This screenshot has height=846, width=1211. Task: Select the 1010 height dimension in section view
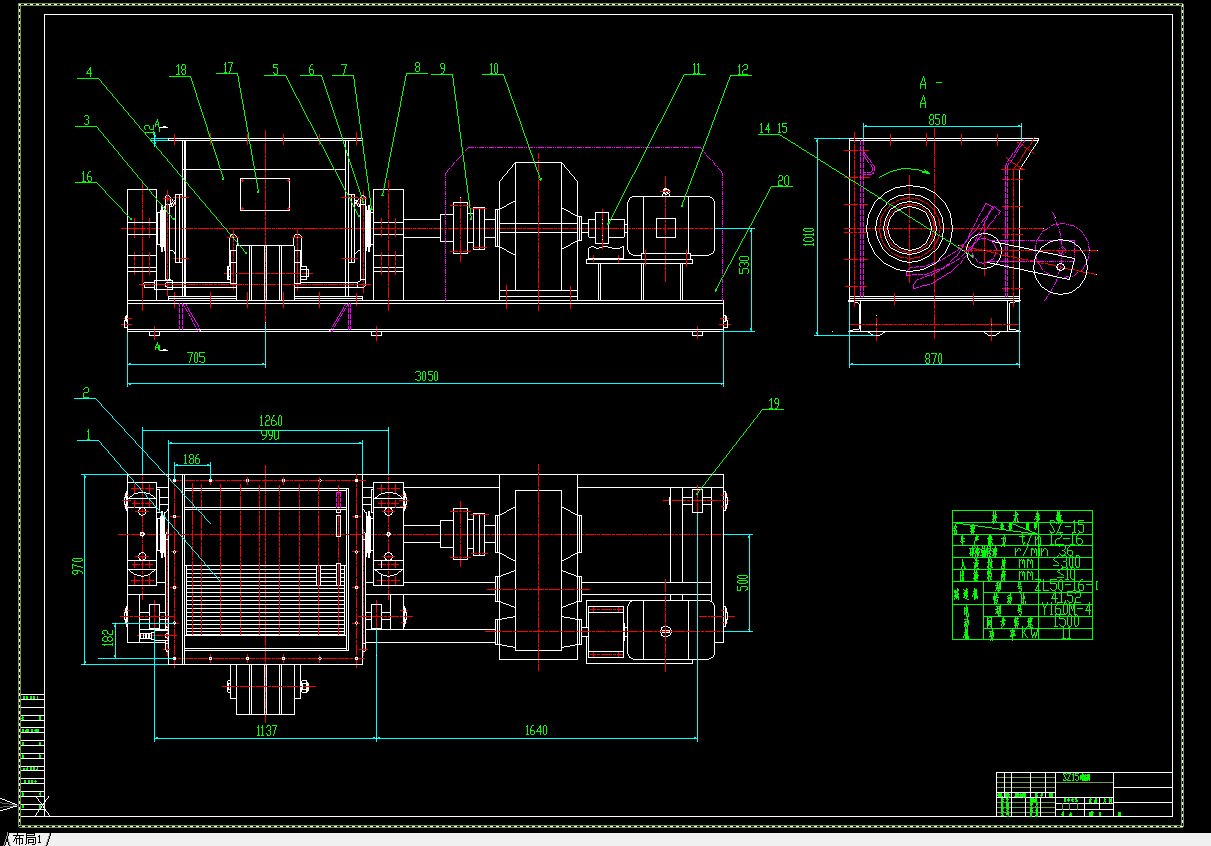[809, 237]
